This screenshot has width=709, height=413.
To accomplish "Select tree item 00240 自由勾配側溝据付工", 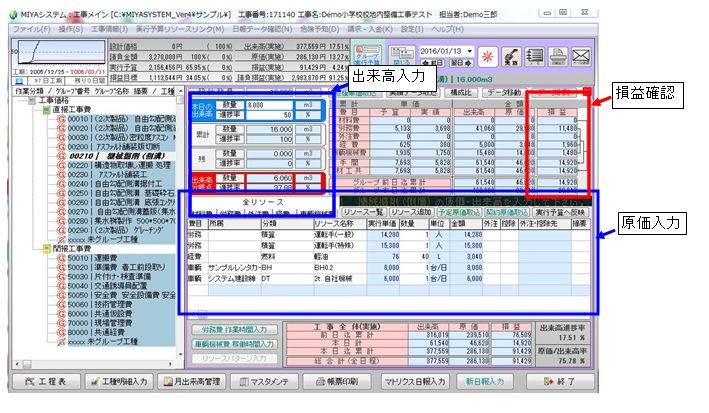I will (x=121, y=184).
